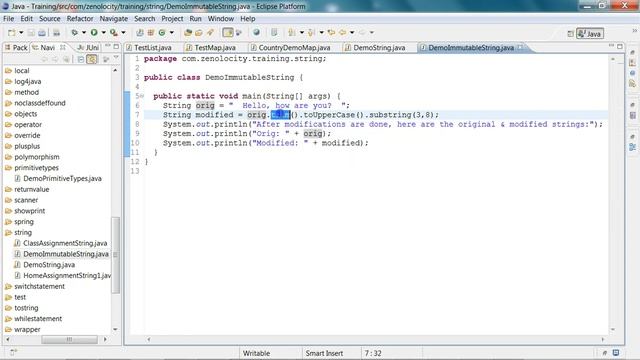640x360 pixels.
Task: Click the New Java Class icon
Action: click(x=162, y=33)
